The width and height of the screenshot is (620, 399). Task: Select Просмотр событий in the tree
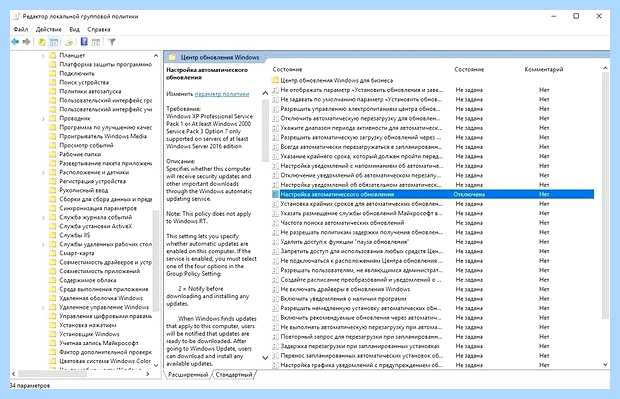coord(86,145)
